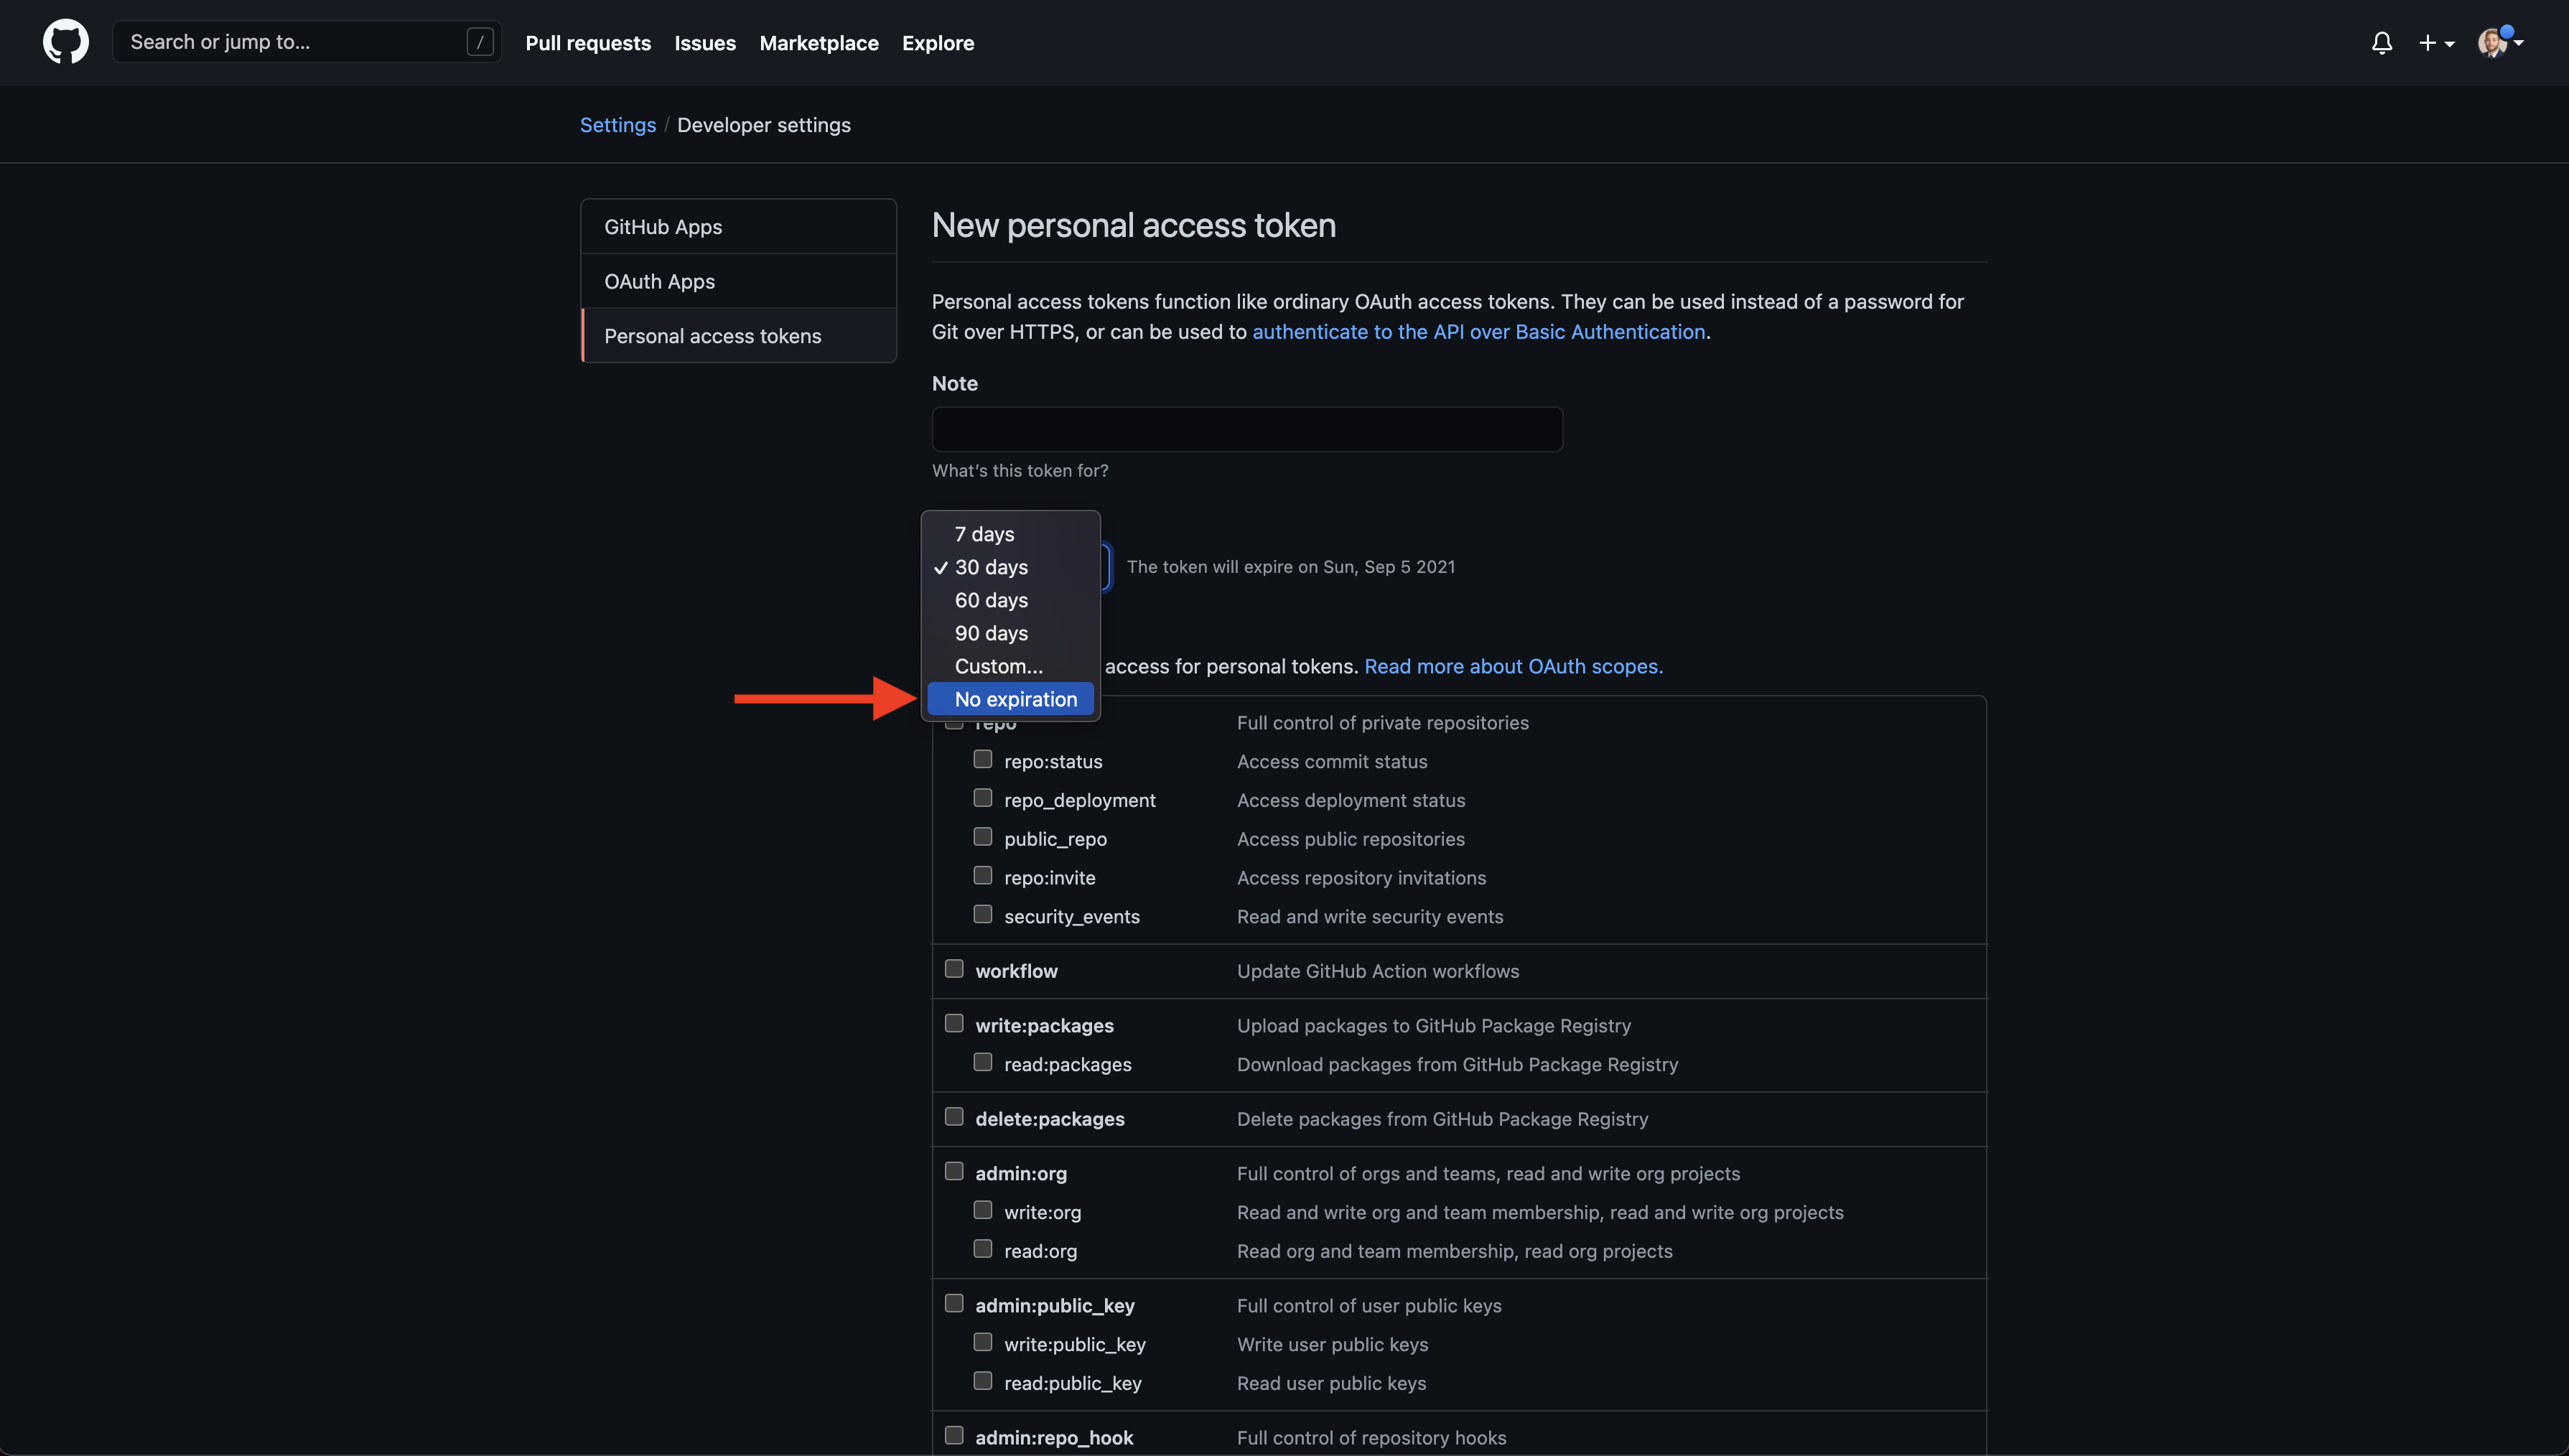Click Full control of user public keys text
This screenshot has width=2569, height=1456.
pos(1369,1306)
